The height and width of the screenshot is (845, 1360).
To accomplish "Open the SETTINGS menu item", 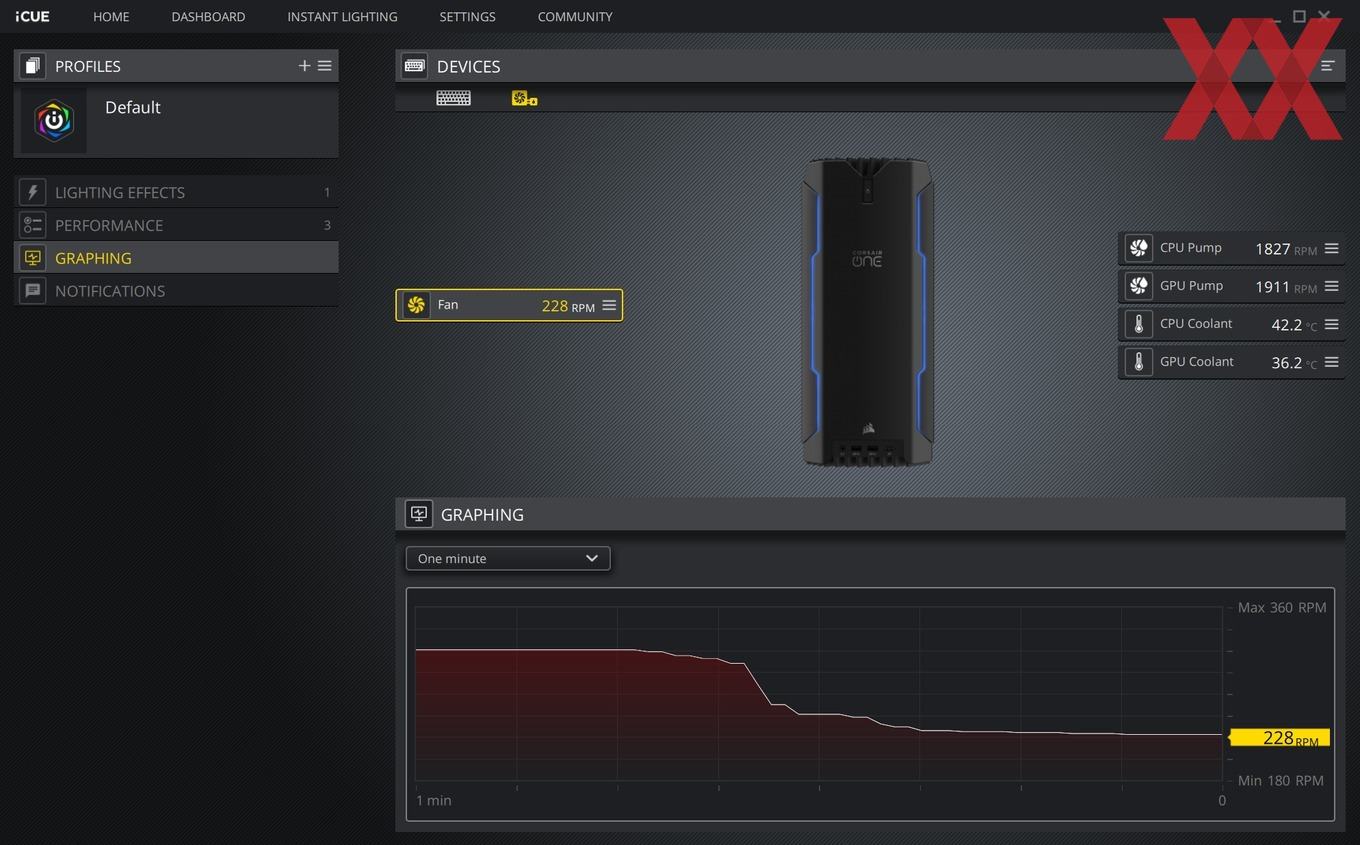I will tap(467, 17).
